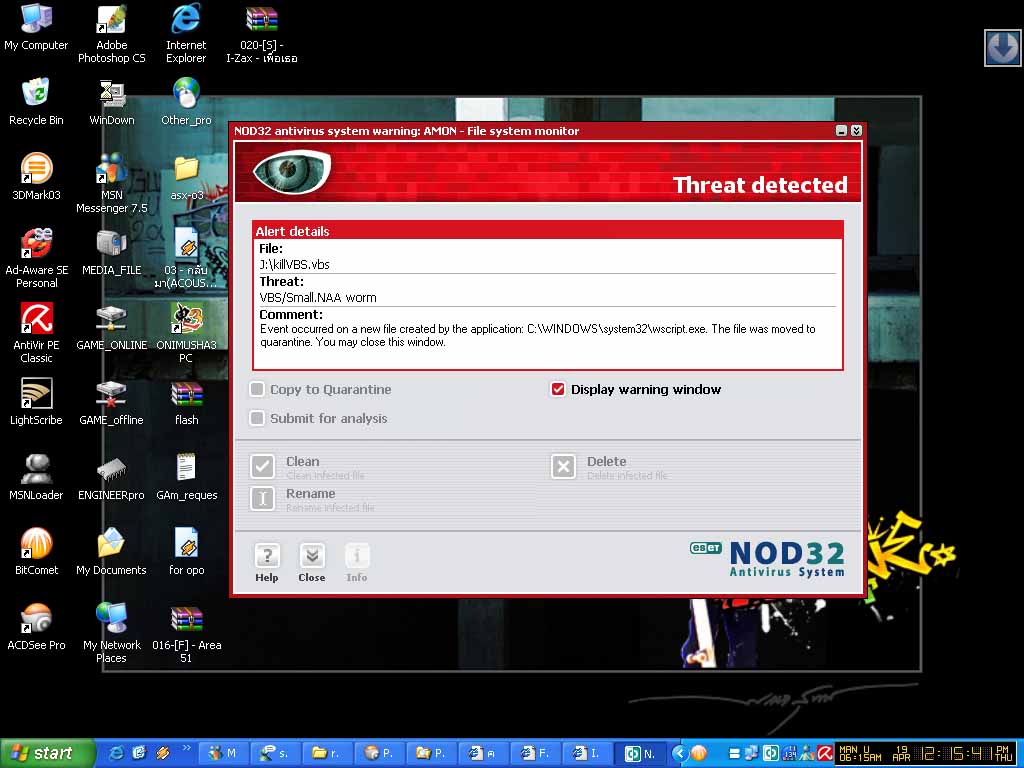Open the My Computer desktop icon
Viewport: 1024px width, 768px height.
pos(36,27)
